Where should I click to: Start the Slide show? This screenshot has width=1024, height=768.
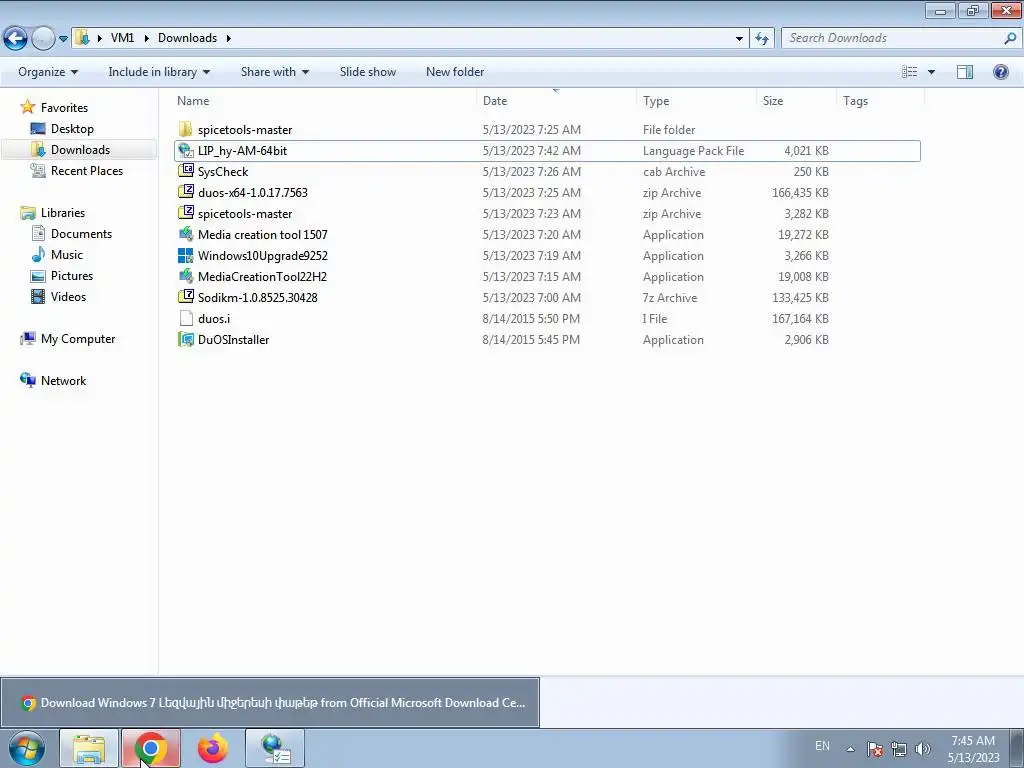pyautogui.click(x=368, y=72)
